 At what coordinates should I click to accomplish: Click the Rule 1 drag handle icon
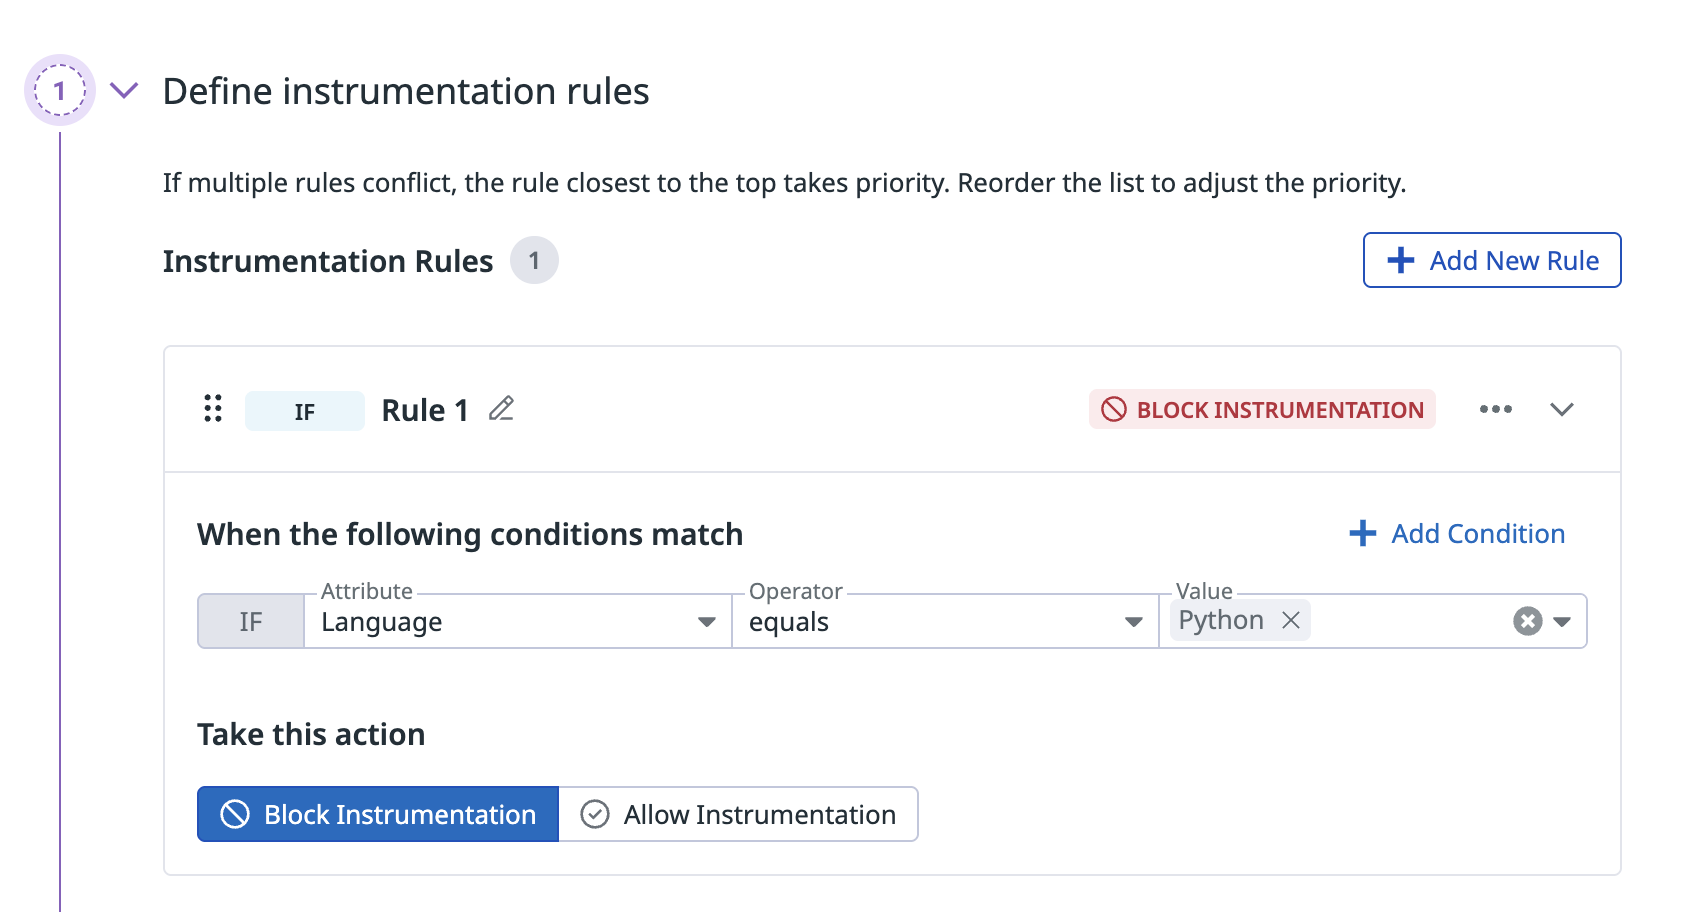click(213, 408)
